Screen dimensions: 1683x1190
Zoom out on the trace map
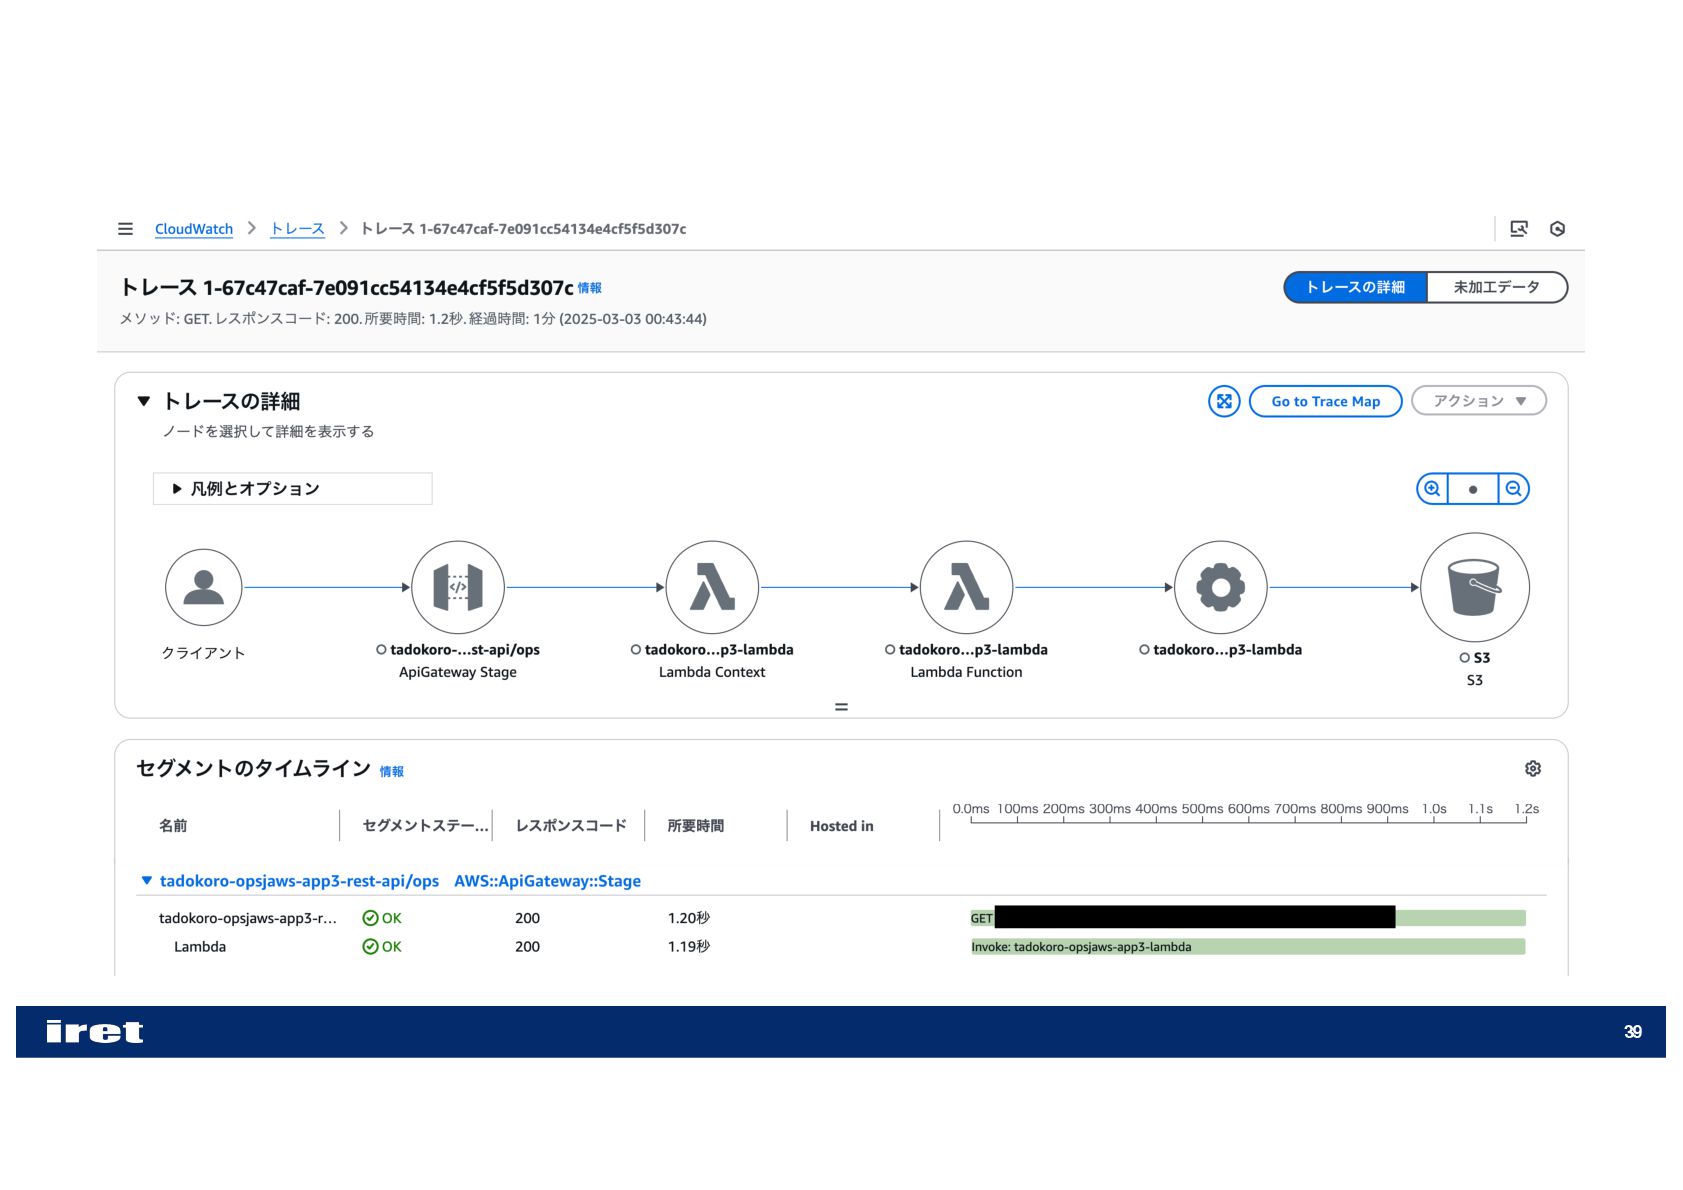click(1513, 489)
